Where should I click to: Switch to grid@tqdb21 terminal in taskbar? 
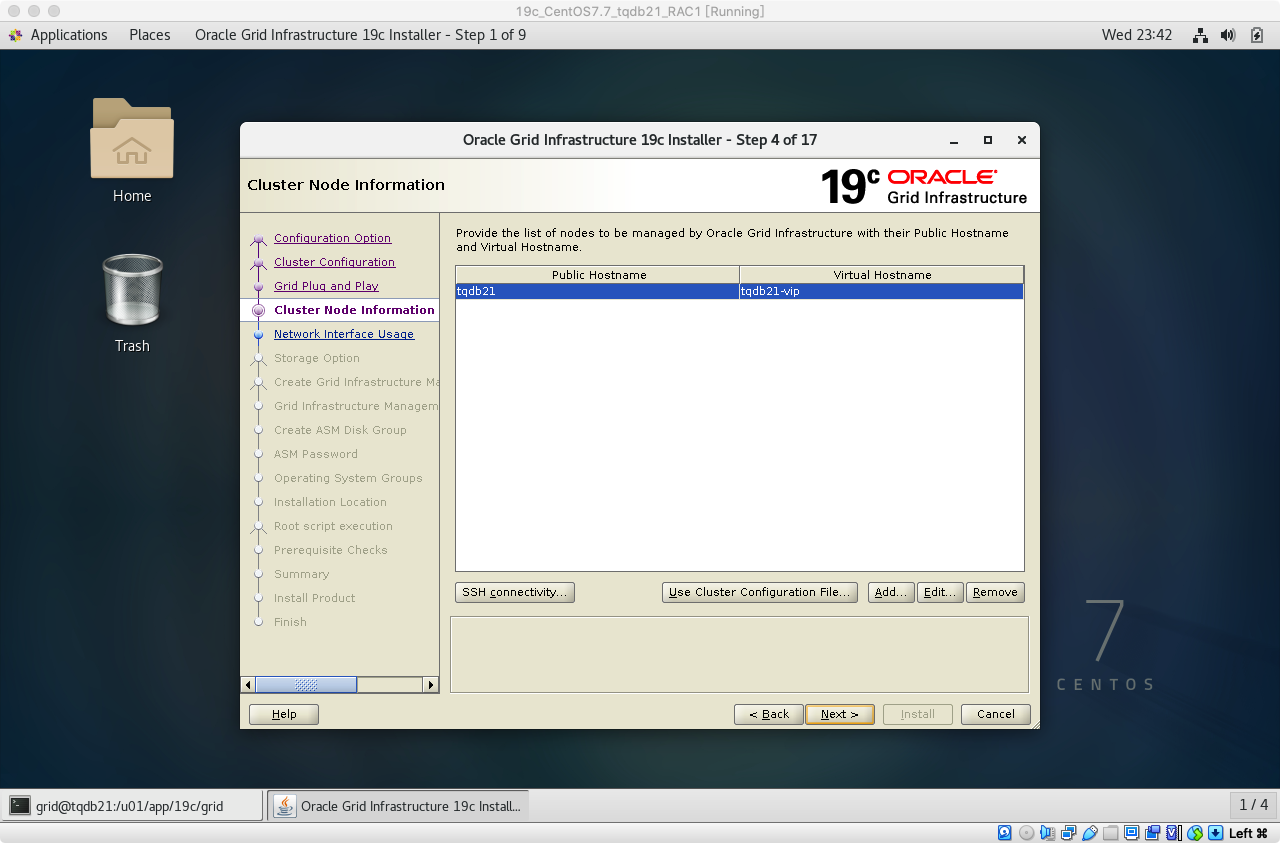(x=133, y=806)
